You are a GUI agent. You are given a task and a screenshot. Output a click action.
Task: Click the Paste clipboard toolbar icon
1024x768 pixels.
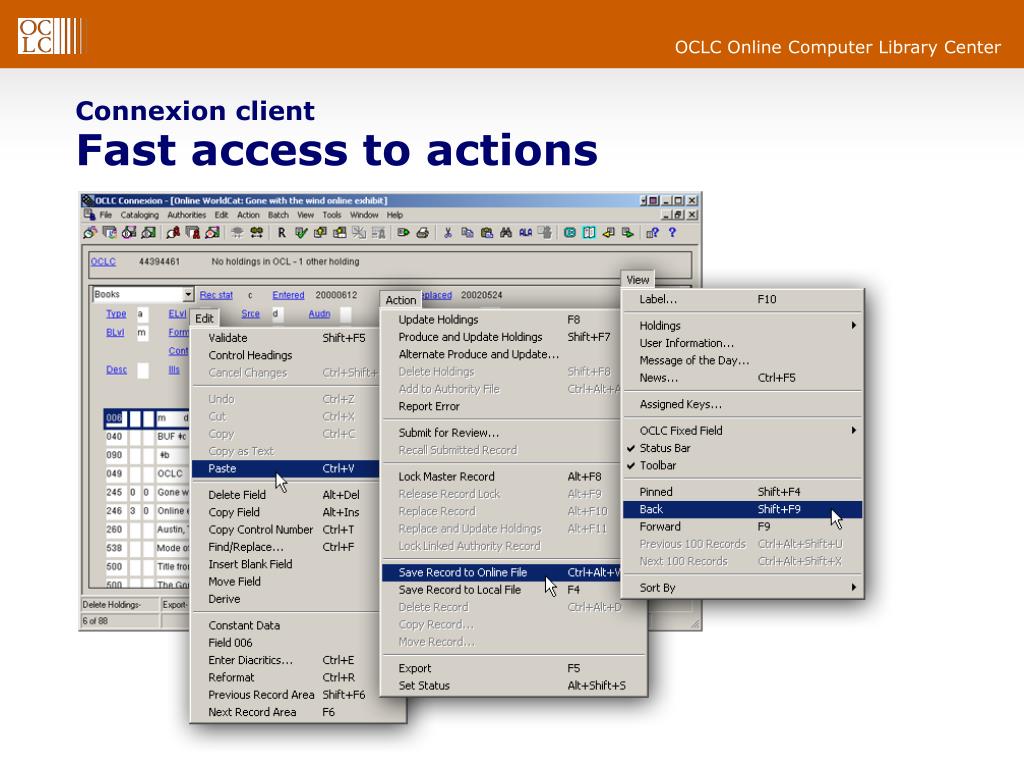click(487, 232)
